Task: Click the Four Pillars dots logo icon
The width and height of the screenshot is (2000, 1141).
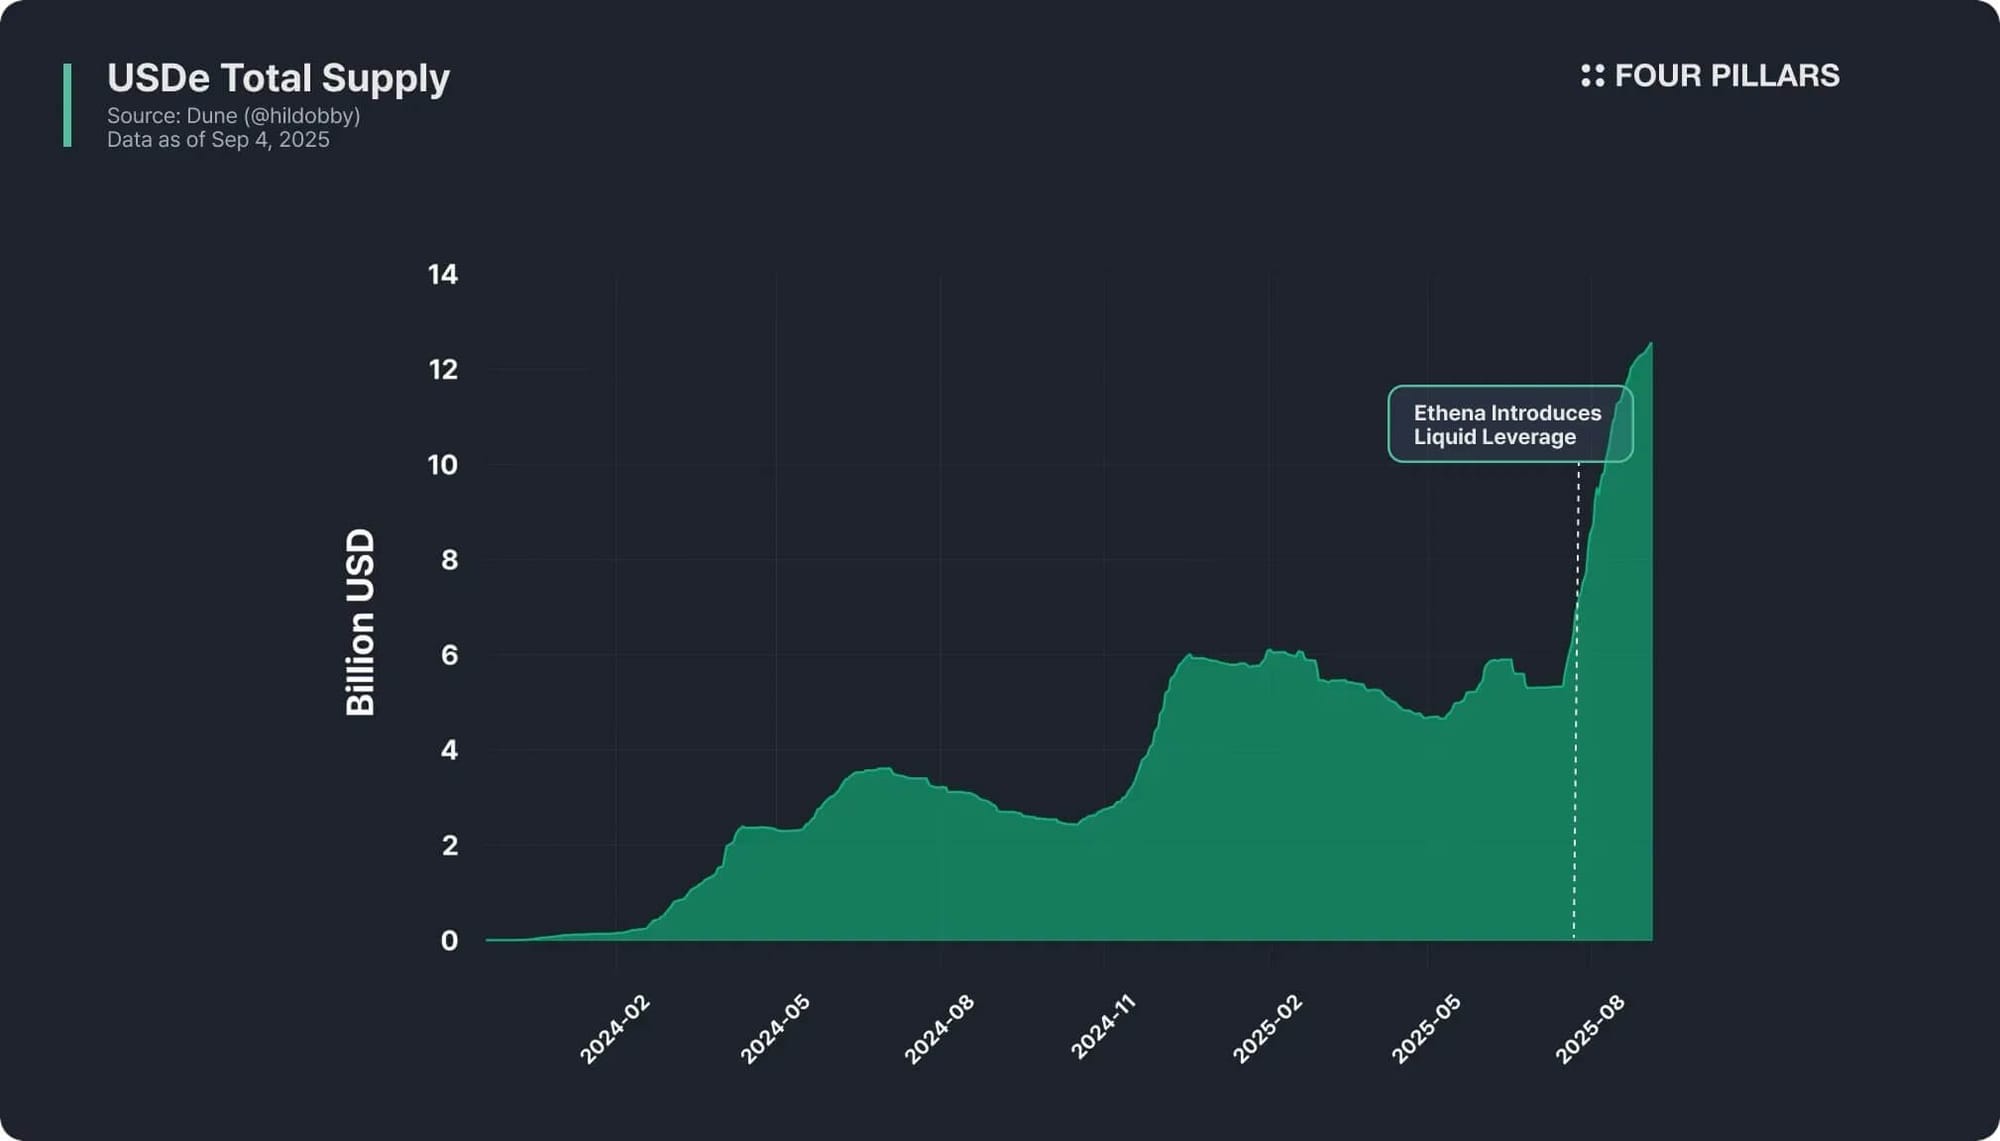Action: 1592,76
